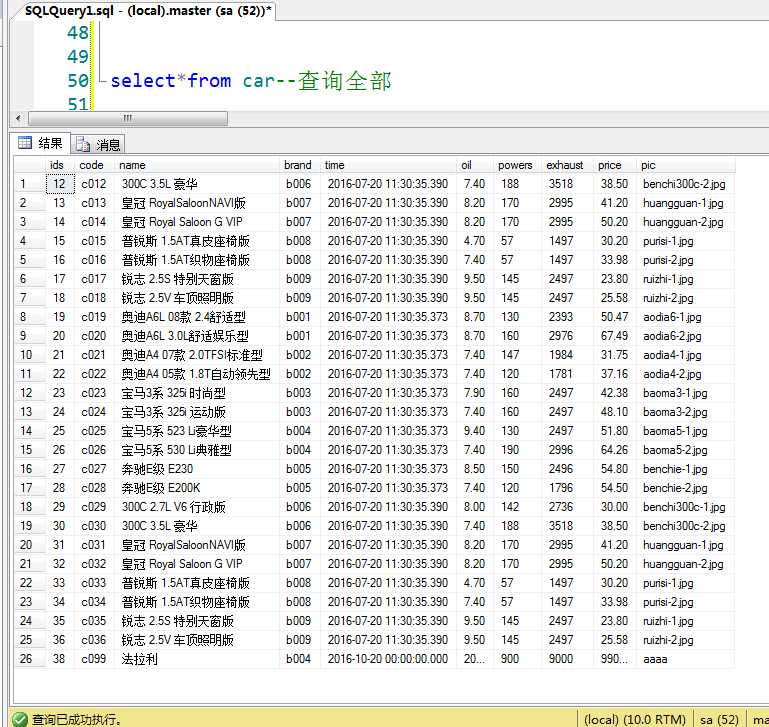Click the oil column header

pyautogui.click(x=475, y=165)
